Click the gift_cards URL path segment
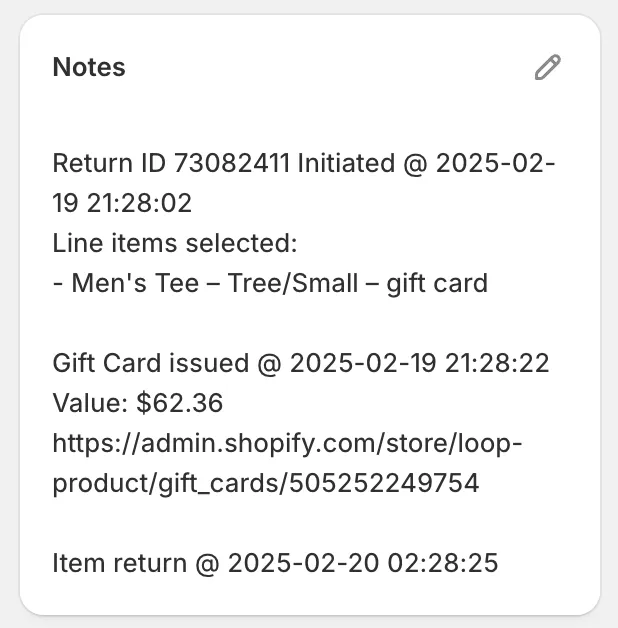The height and width of the screenshot is (628, 618). (219, 483)
